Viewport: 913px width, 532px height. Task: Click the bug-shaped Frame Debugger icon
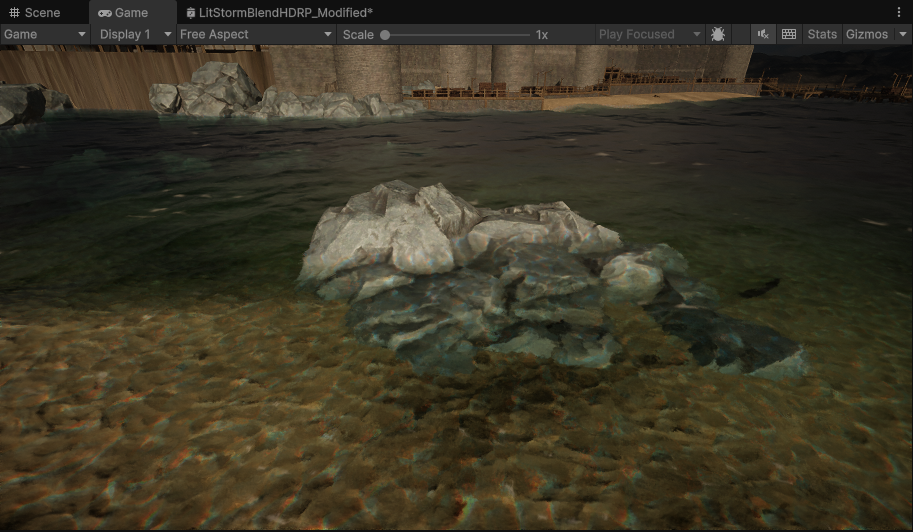[x=718, y=34]
